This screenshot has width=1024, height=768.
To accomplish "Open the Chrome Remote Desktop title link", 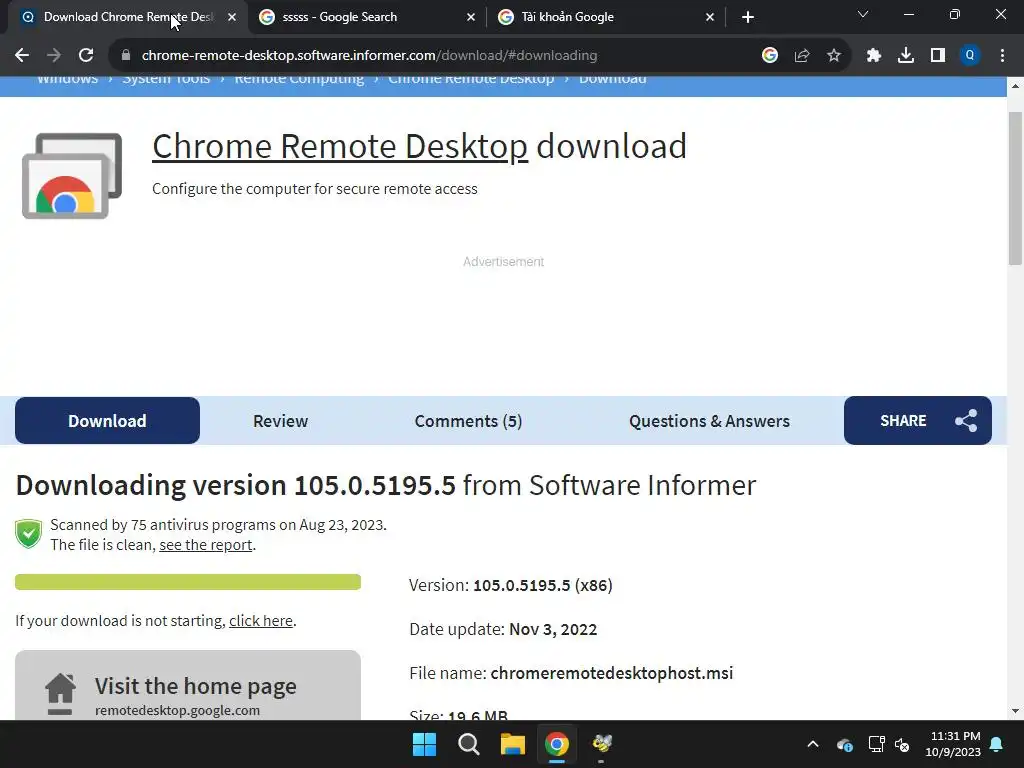I will click(340, 146).
